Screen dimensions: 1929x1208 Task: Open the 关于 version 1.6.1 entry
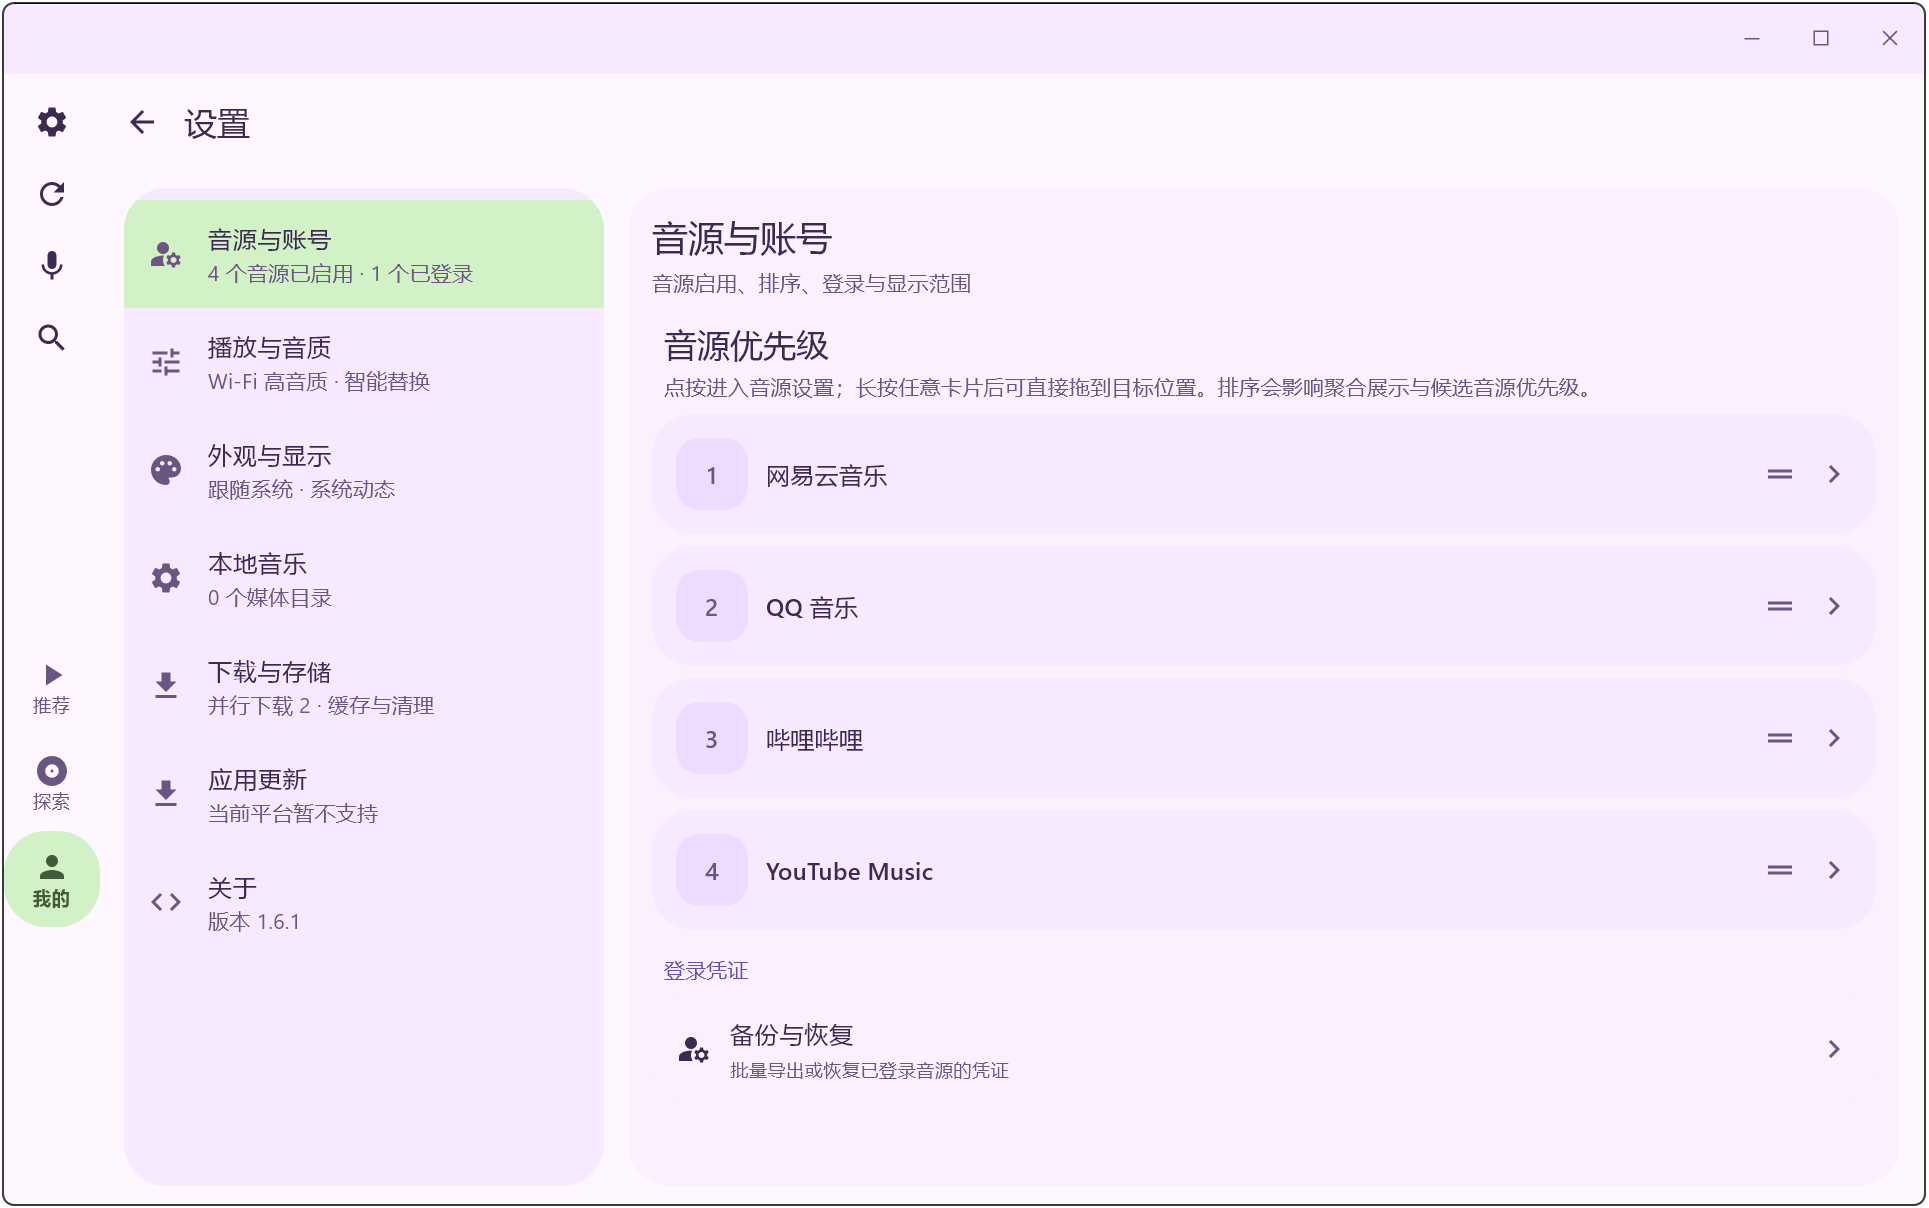(x=364, y=903)
